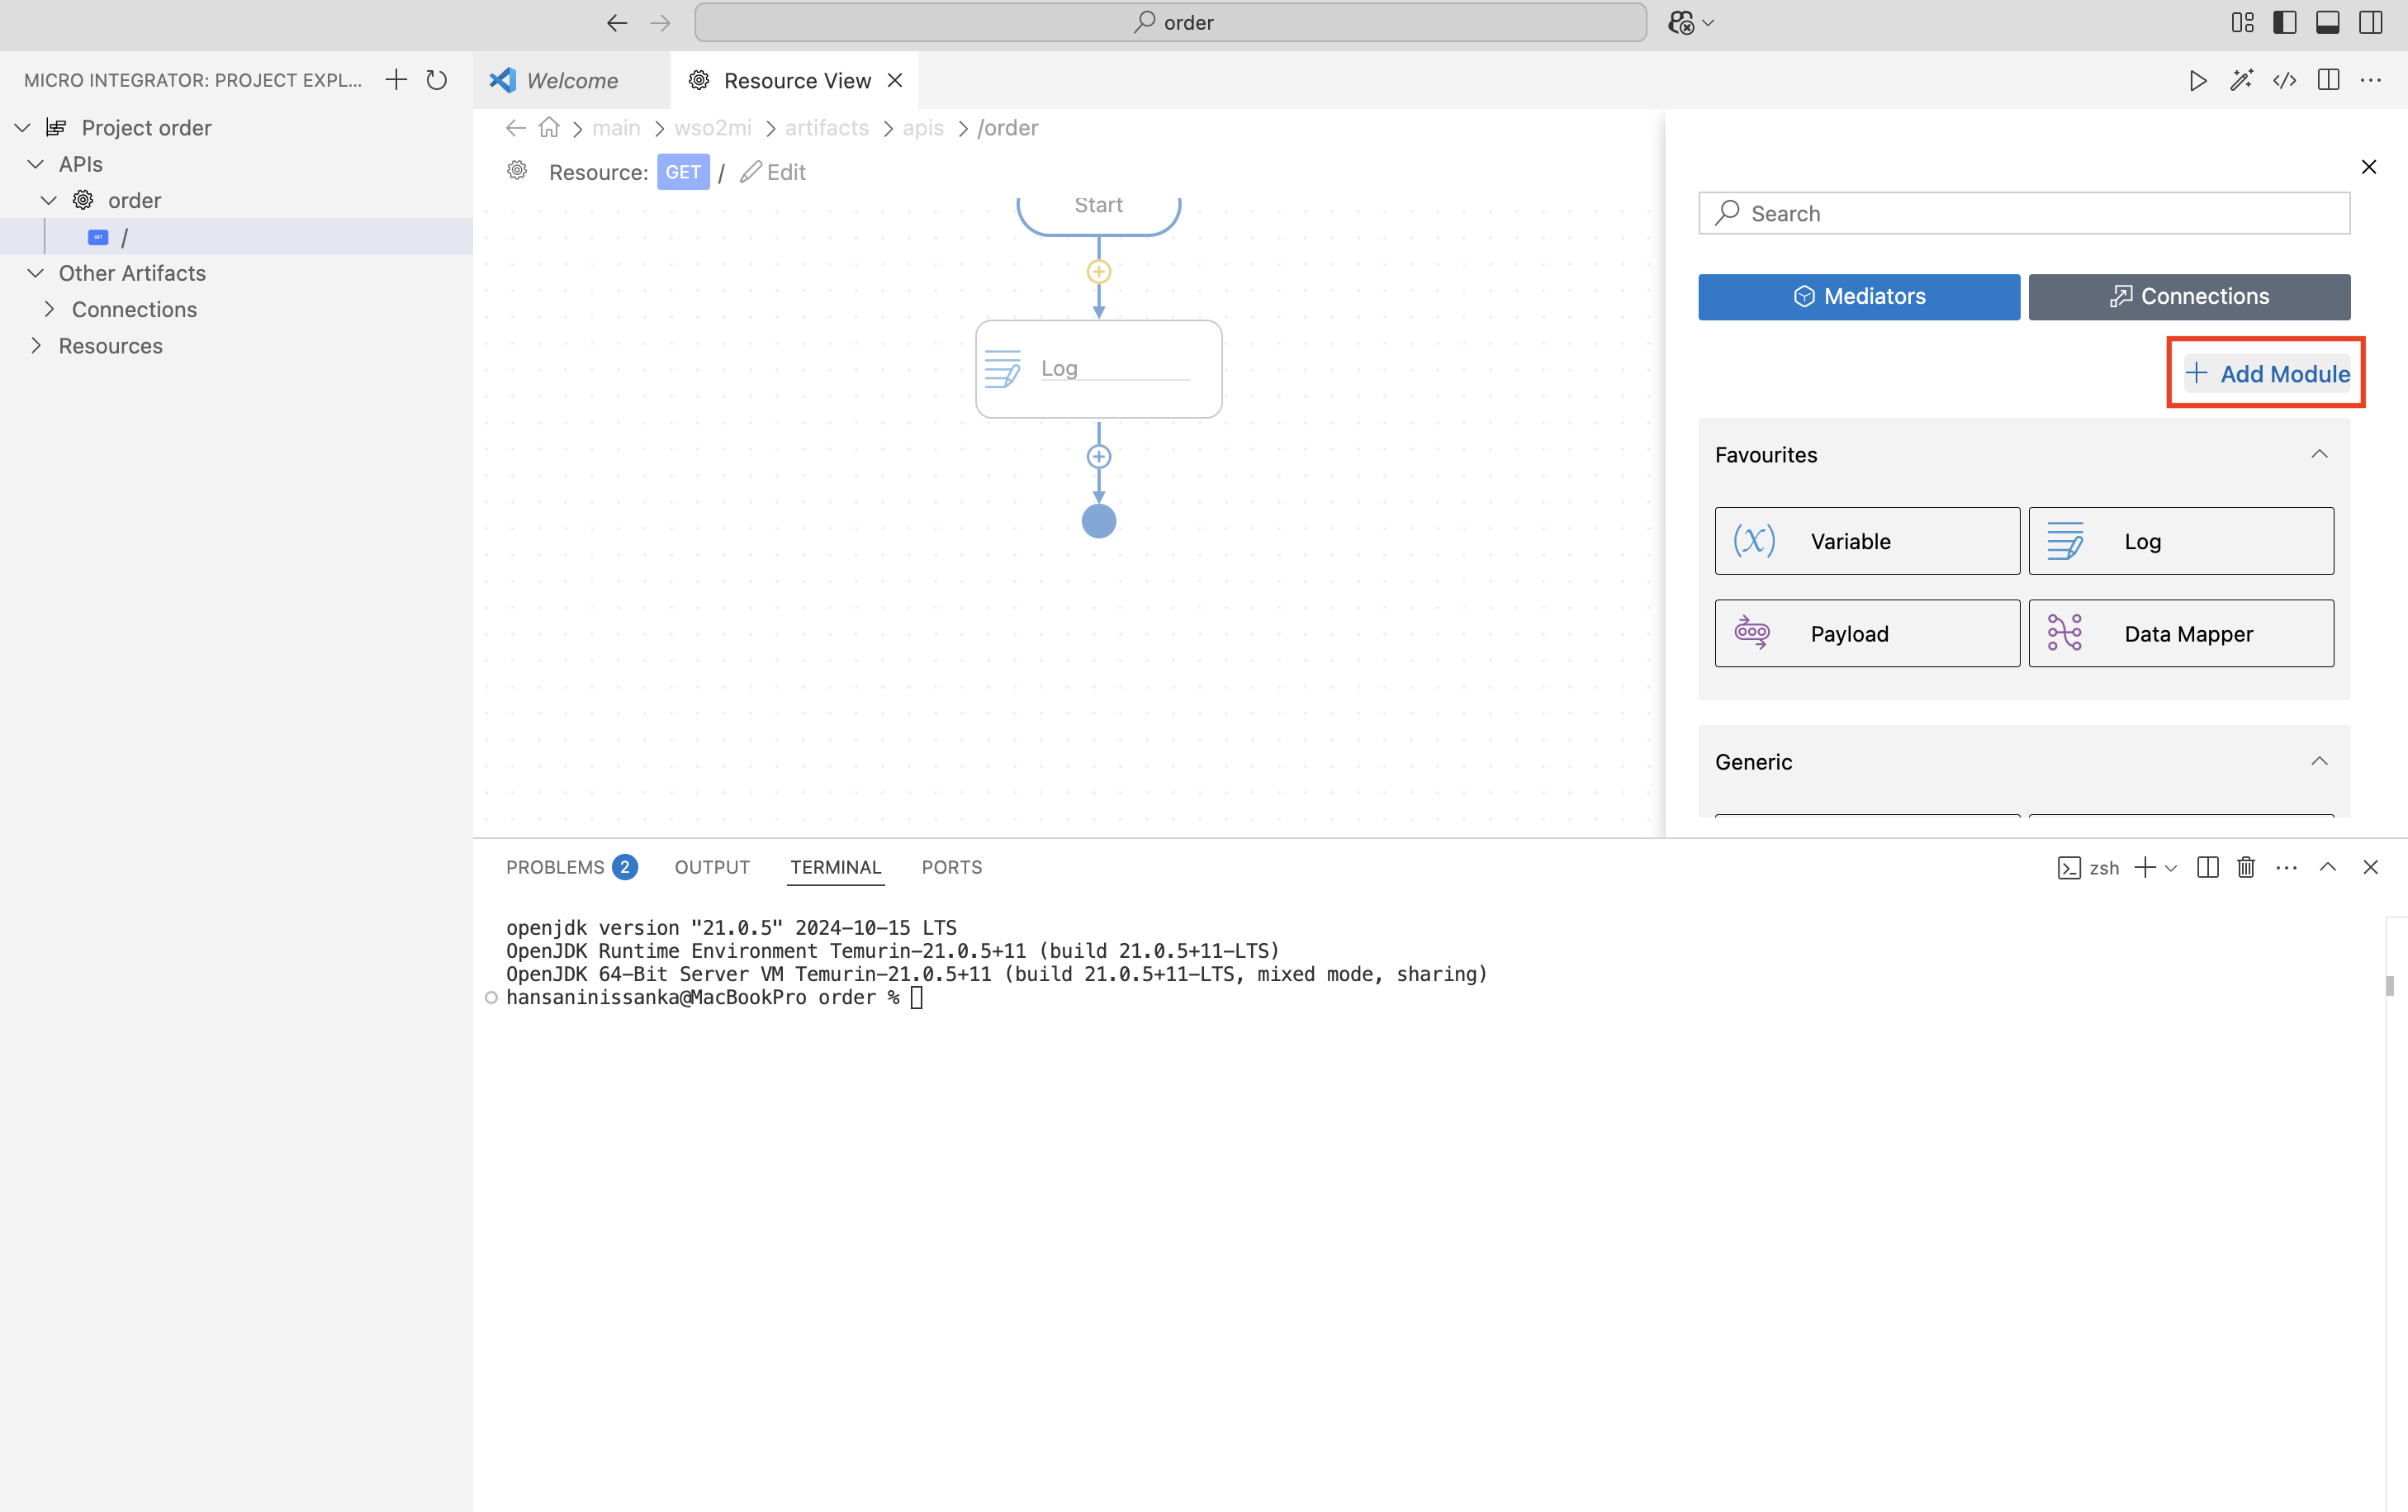Image resolution: width=2408 pixels, height=1512 pixels.
Task: Toggle the primary side bar
Action: coord(2285,22)
